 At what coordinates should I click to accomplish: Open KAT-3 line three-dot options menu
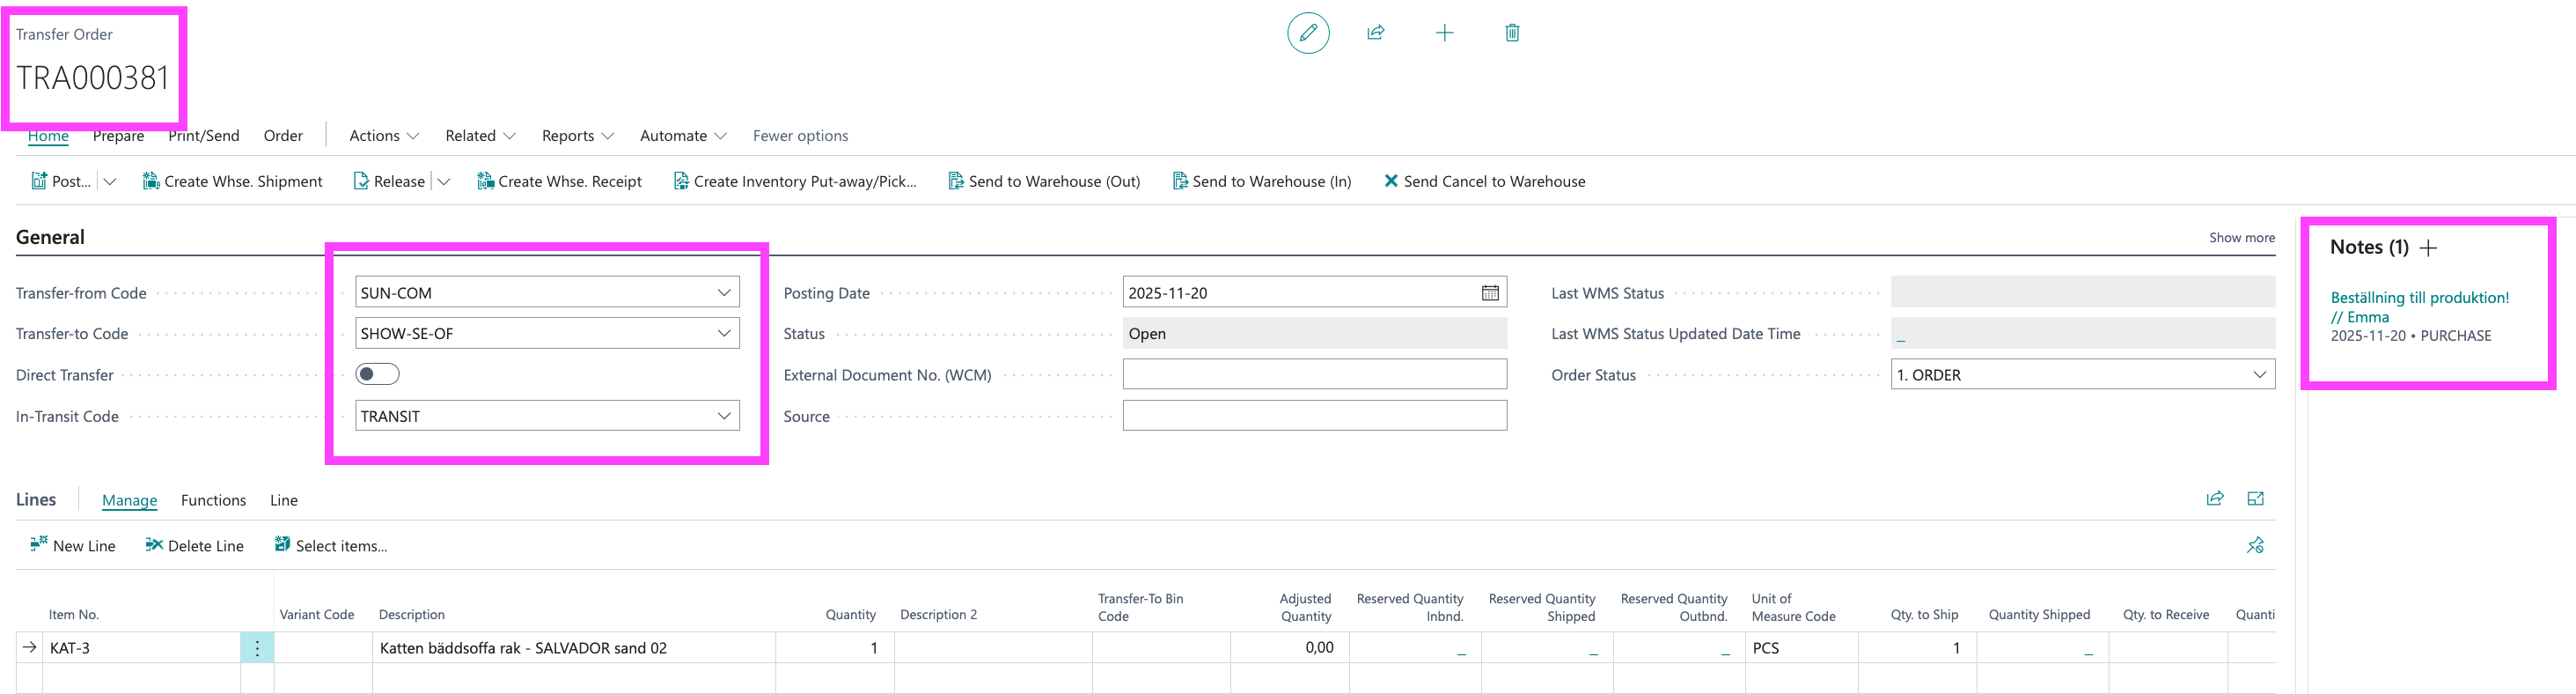coord(257,648)
